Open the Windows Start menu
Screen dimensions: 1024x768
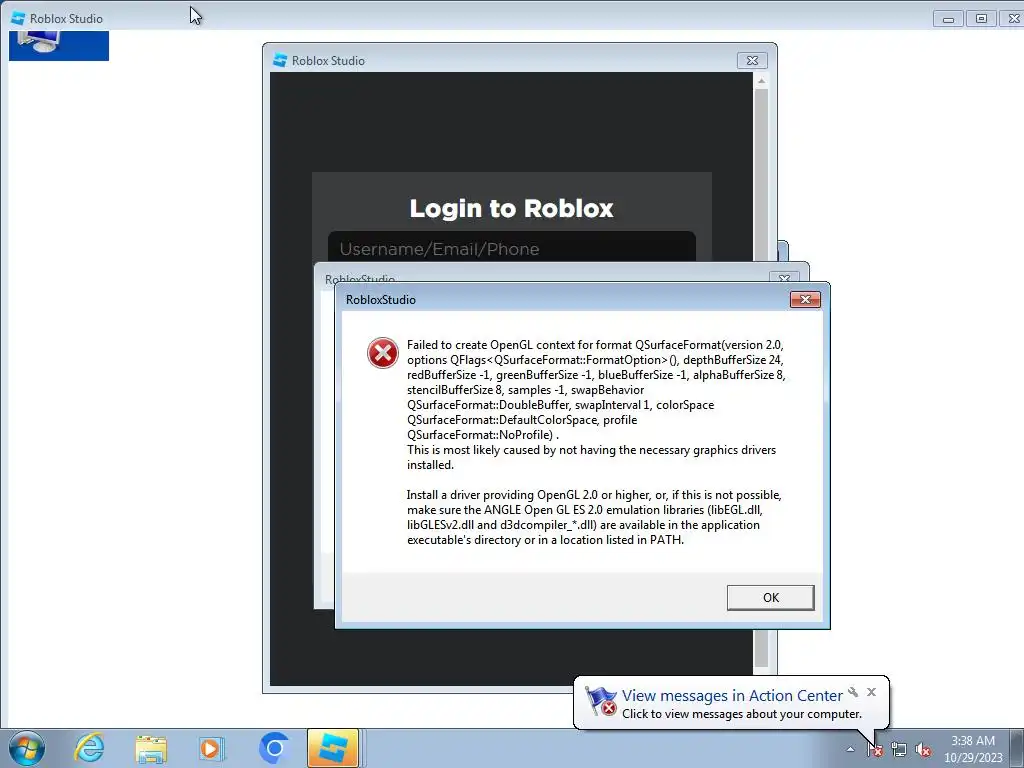(x=27, y=748)
